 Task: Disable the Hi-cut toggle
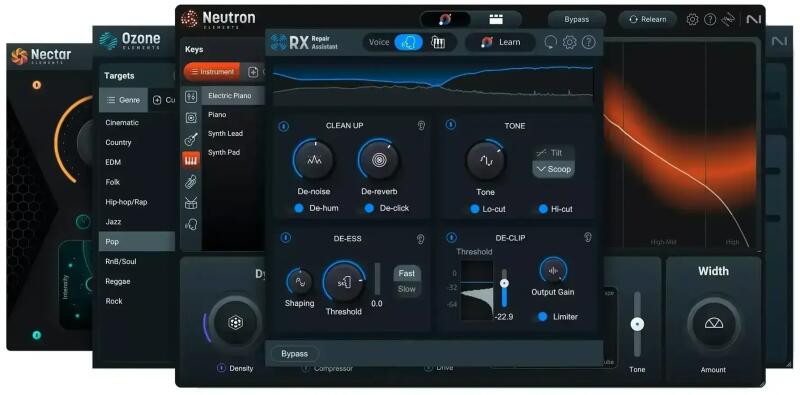543,209
